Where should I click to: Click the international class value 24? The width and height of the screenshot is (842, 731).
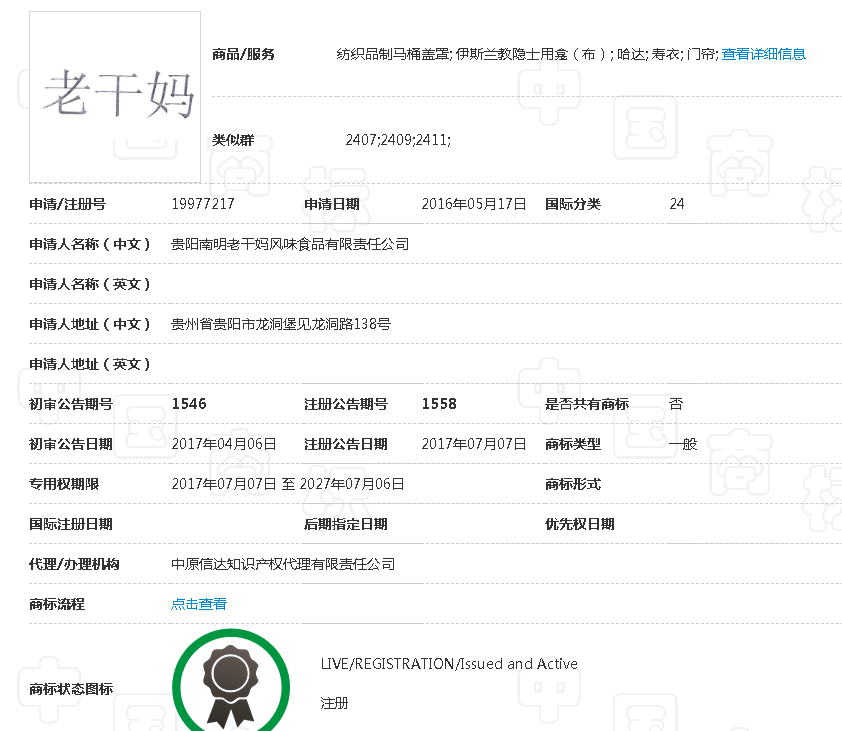(677, 204)
